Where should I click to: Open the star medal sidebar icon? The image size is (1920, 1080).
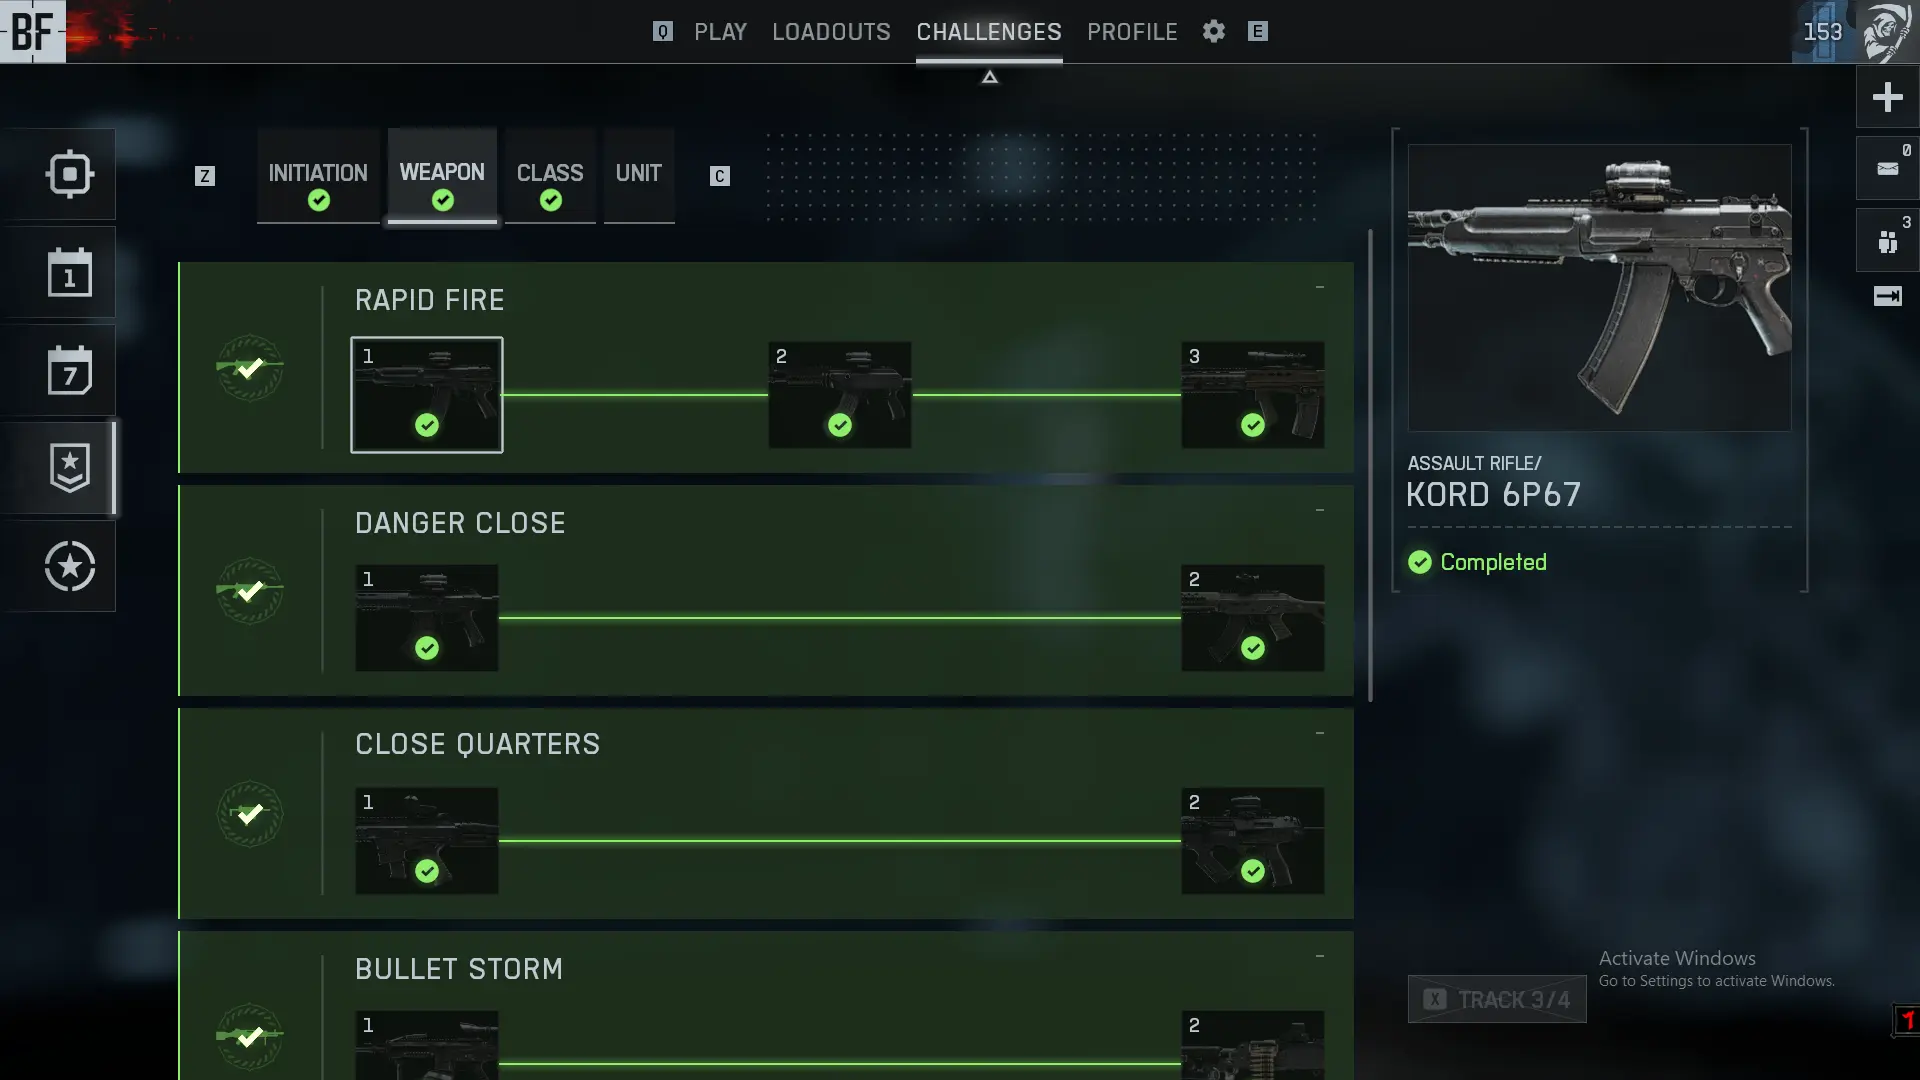pyautogui.click(x=69, y=566)
